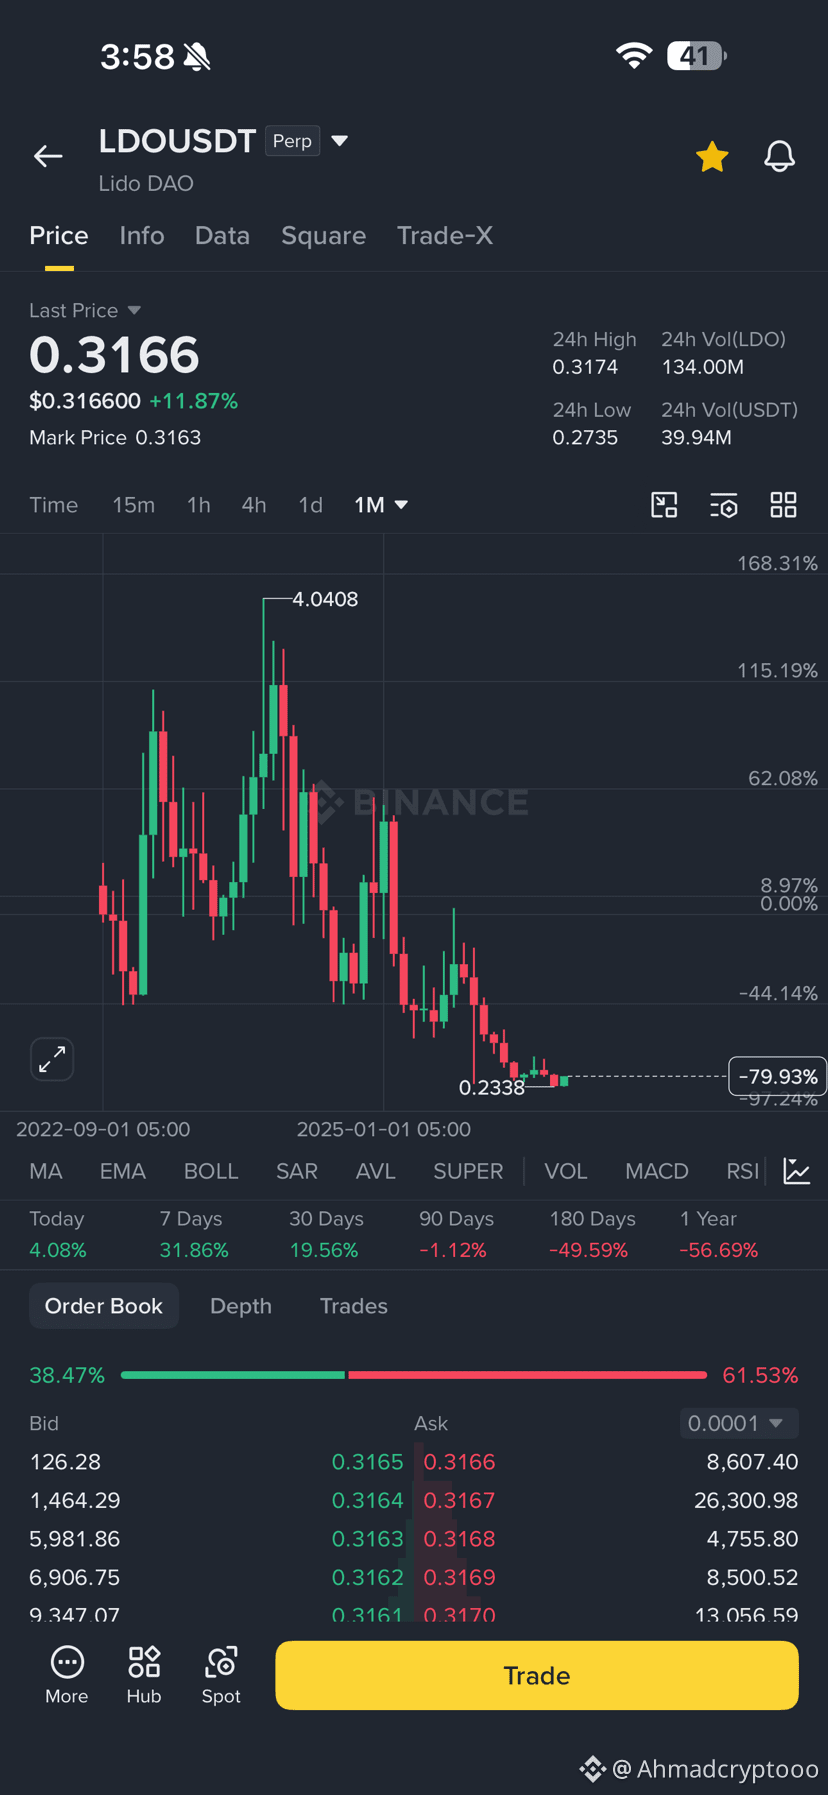This screenshot has width=828, height=1795.
Task: Expand the 1M interval dropdown
Action: click(381, 505)
